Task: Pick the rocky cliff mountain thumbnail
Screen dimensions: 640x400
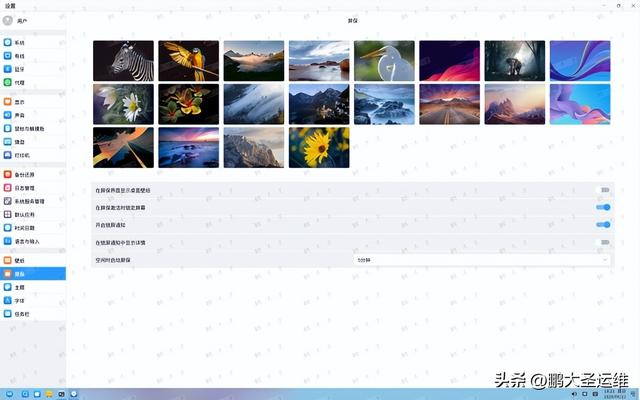Action: click(x=254, y=147)
